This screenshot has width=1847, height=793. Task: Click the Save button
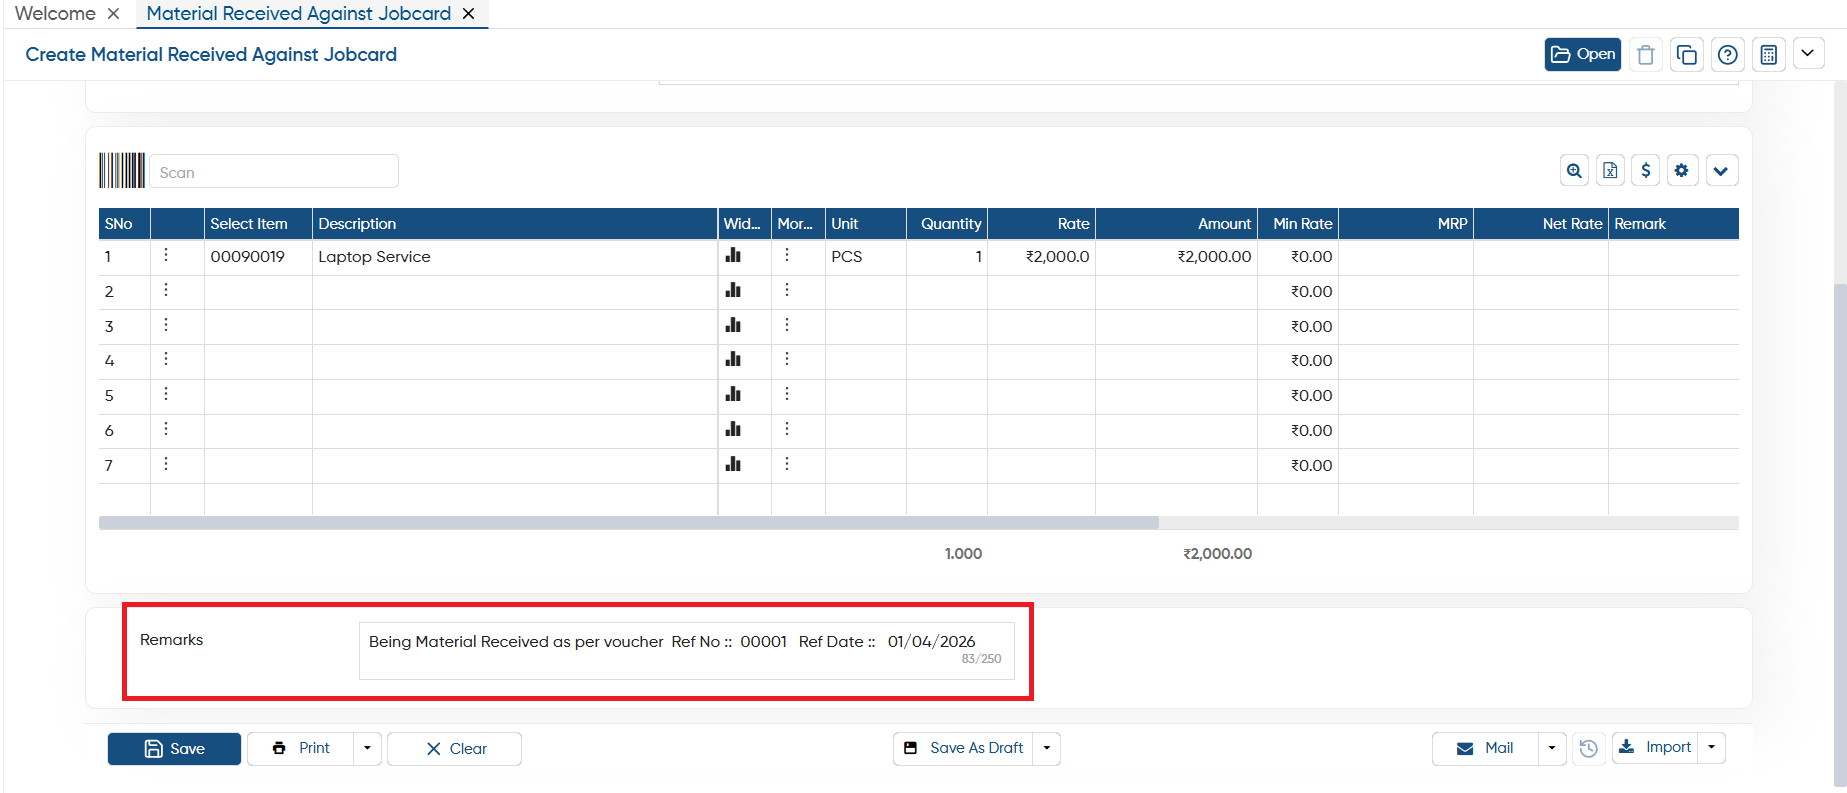(x=174, y=749)
